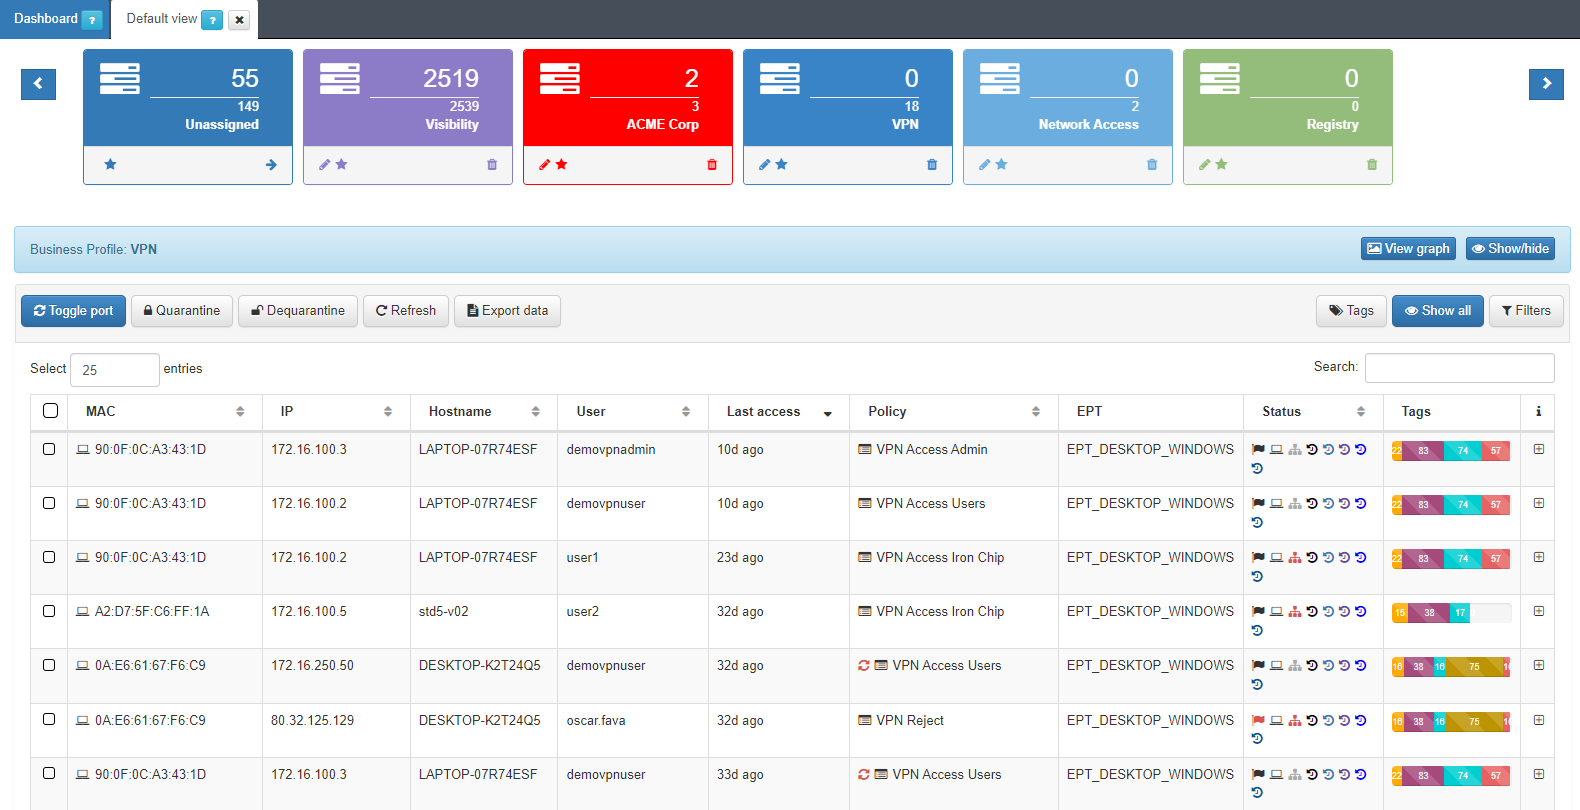
Task: Click Toggle port button
Action: (x=73, y=311)
